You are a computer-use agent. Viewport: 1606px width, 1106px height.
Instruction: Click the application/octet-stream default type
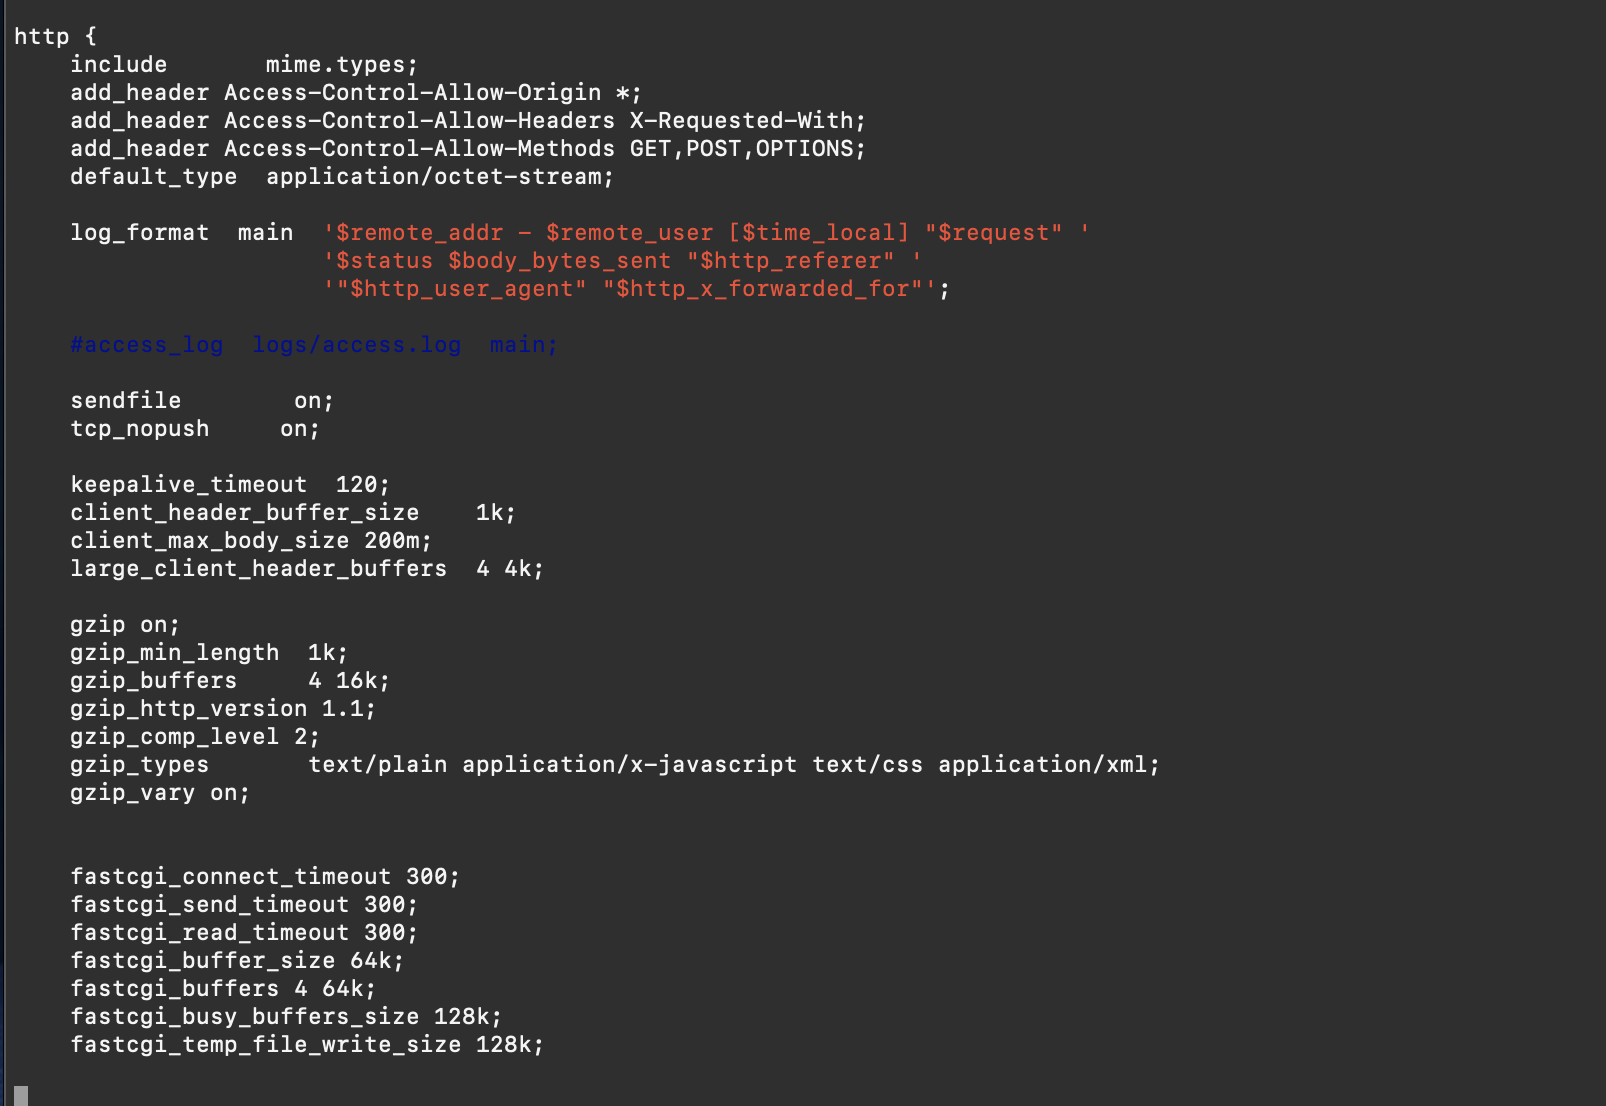[440, 177]
